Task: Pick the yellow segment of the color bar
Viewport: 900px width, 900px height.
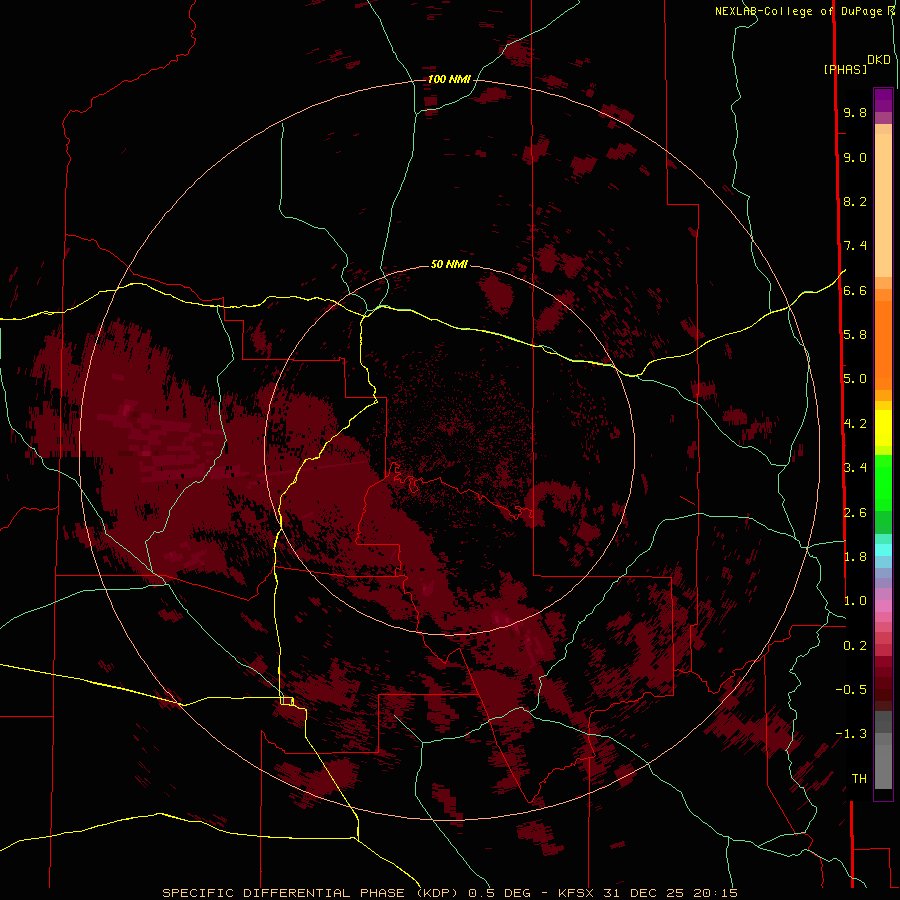Action: click(x=883, y=428)
